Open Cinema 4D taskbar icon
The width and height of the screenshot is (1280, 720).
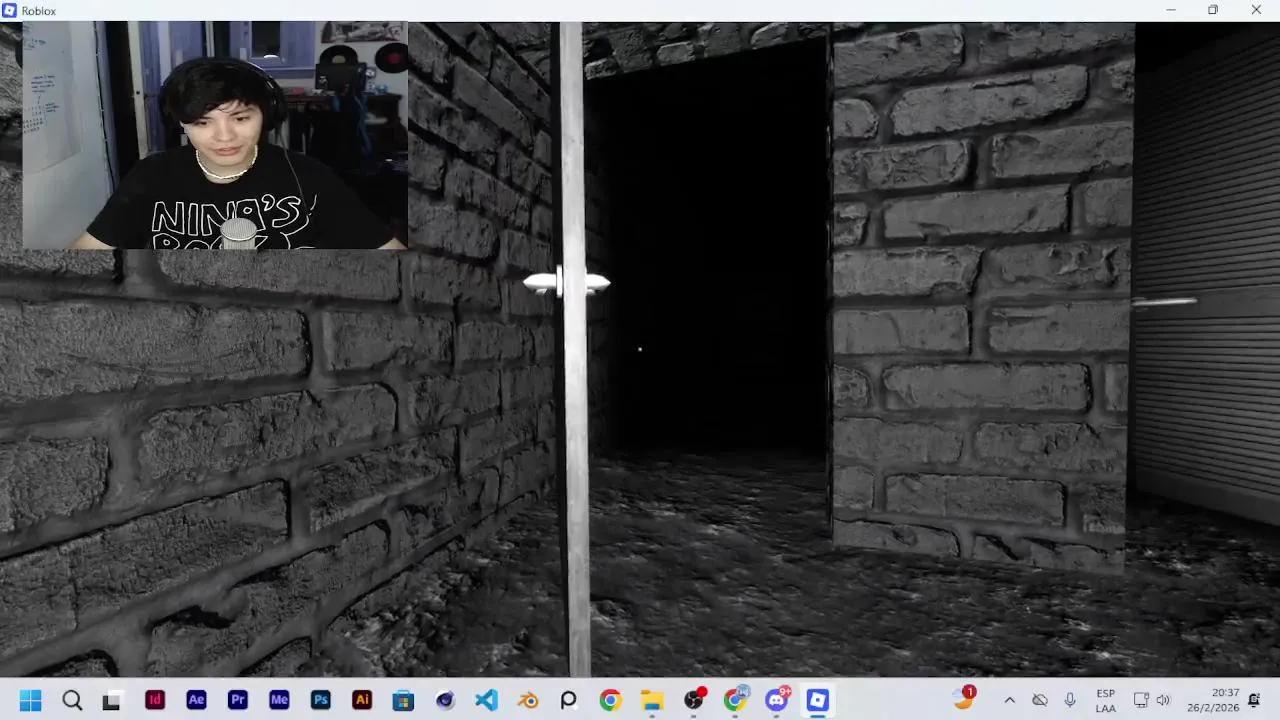click(x=445, y=700)
